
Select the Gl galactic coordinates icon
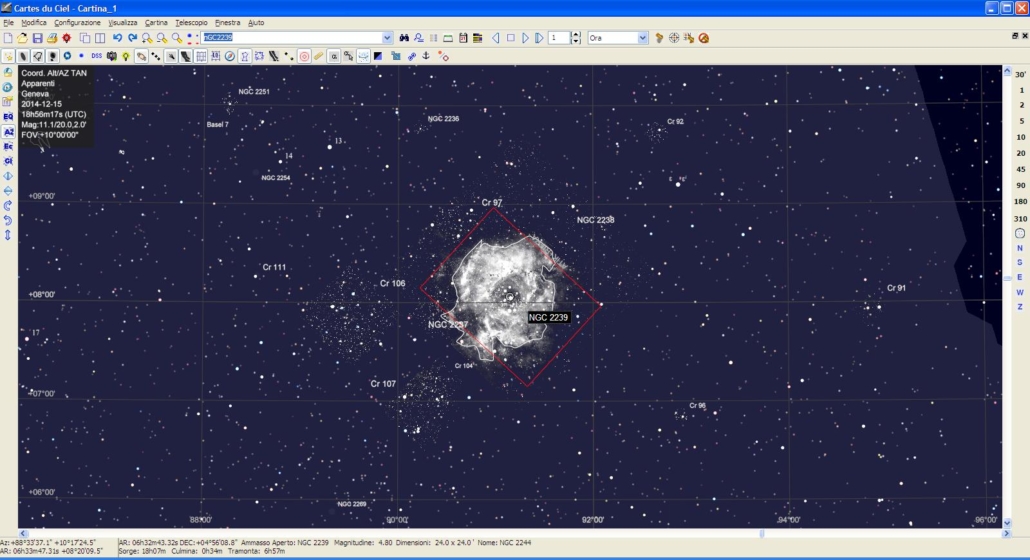(x=8, y=162)
